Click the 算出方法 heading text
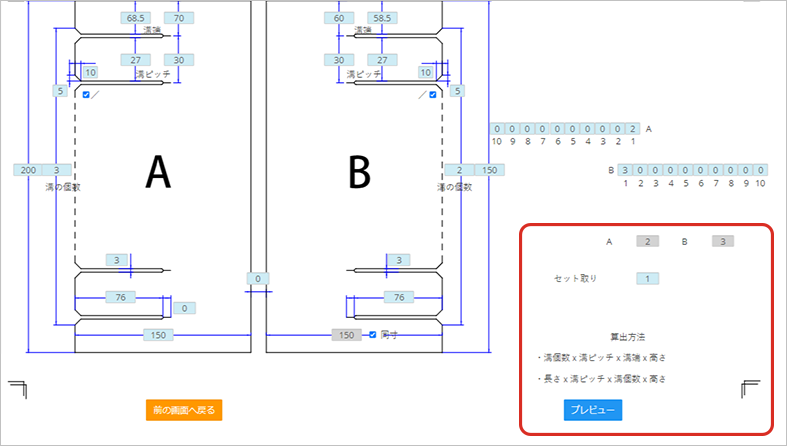 pos(627,337)
